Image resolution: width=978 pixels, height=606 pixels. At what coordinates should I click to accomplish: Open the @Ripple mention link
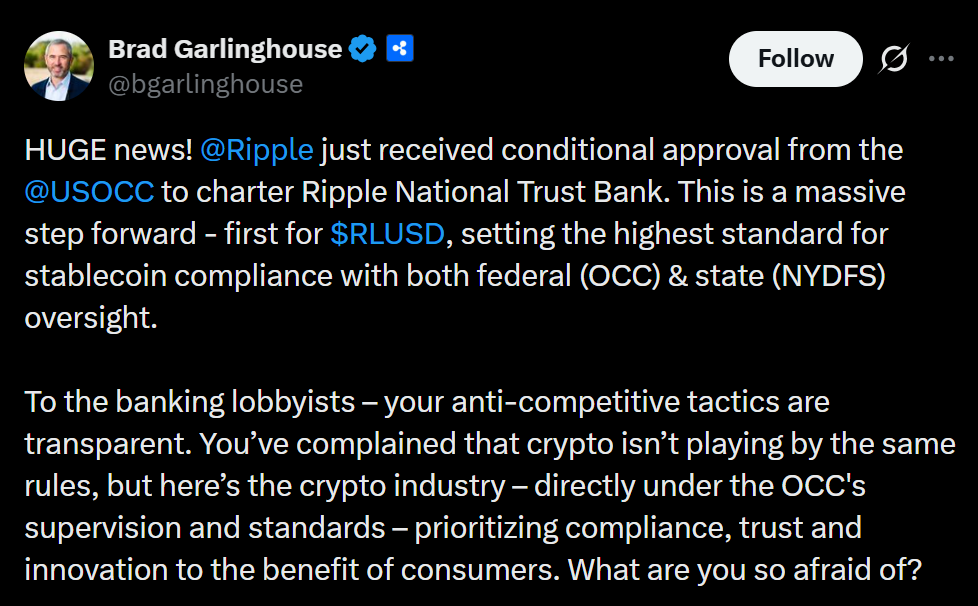[257, 150]
